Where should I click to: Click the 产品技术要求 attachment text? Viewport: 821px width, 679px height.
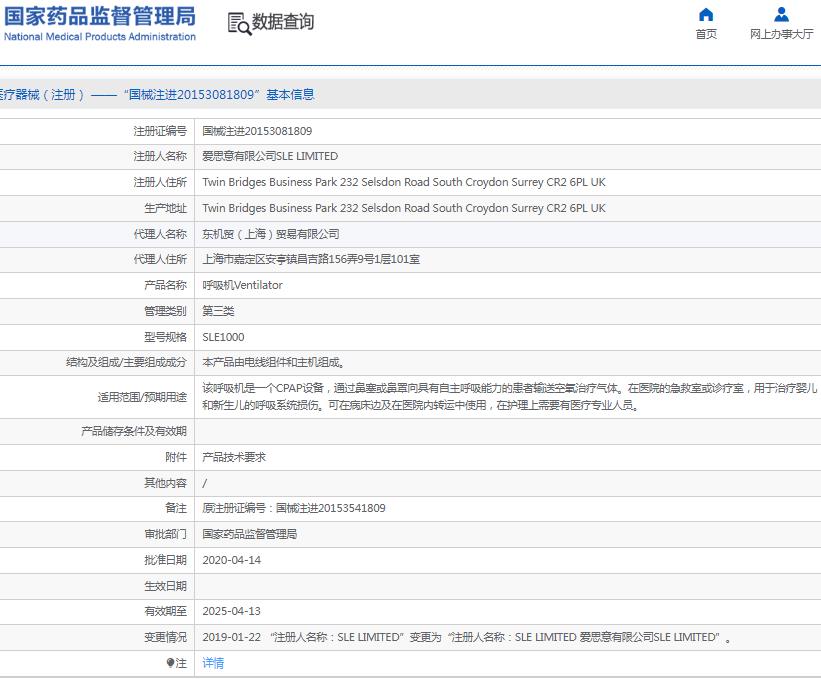(x=234, y=457)
